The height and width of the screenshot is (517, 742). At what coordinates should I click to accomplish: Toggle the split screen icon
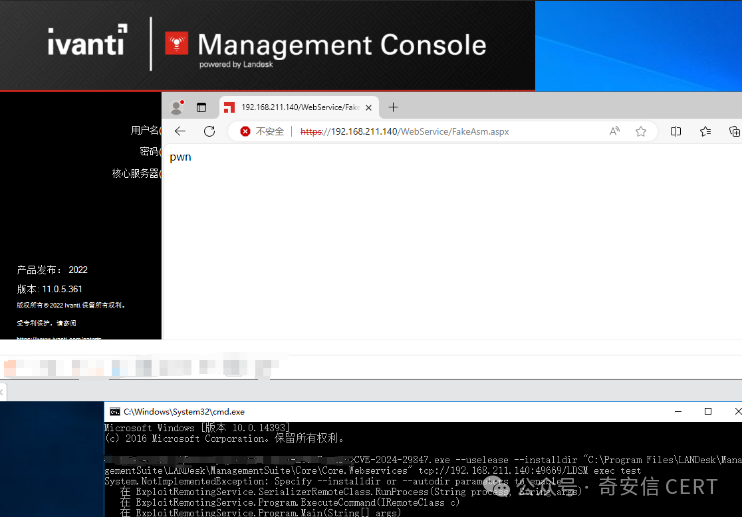[676, 131]
